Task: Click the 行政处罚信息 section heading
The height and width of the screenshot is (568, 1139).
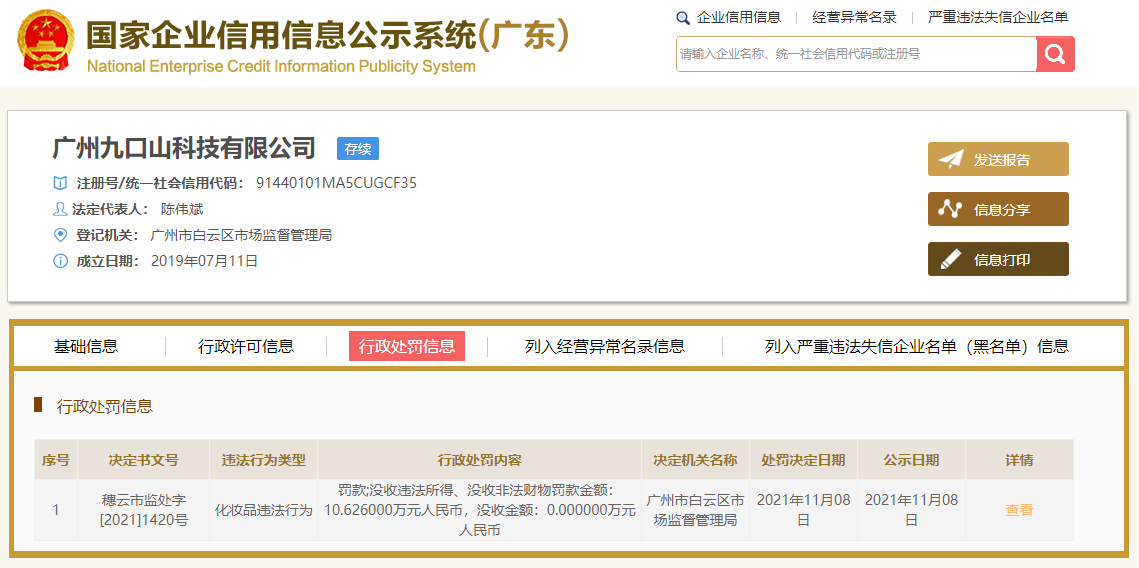Action: click(105, 406)
